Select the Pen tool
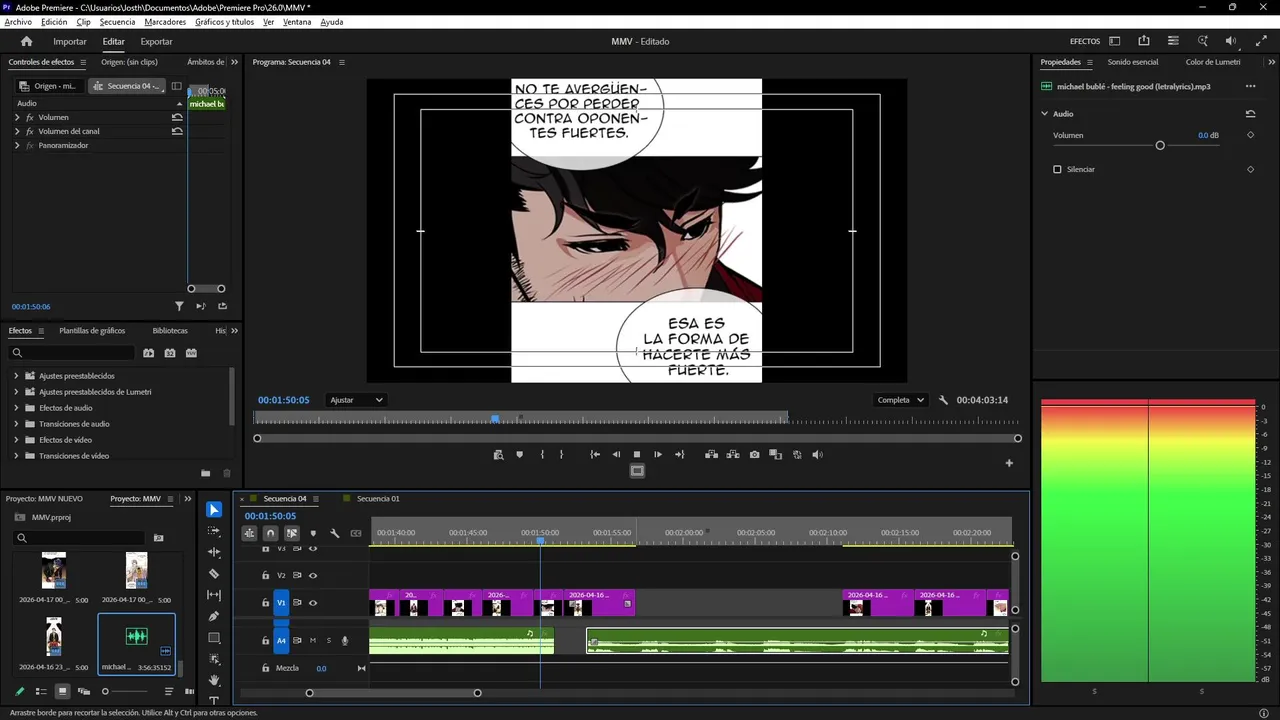 (214, 616)
